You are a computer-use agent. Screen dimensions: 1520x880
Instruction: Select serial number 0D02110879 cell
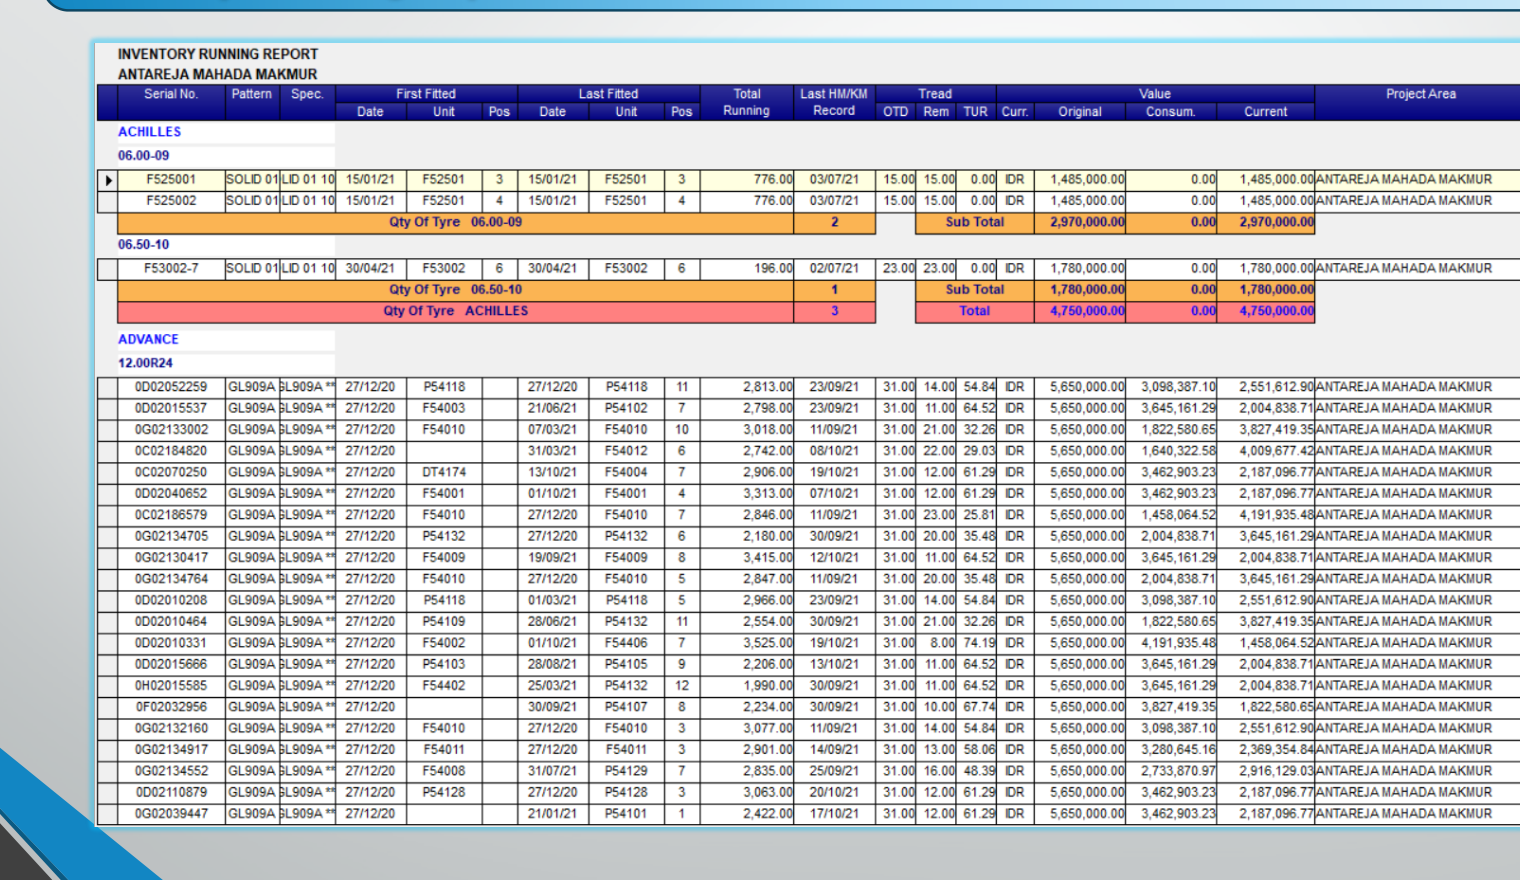[171, 792]
